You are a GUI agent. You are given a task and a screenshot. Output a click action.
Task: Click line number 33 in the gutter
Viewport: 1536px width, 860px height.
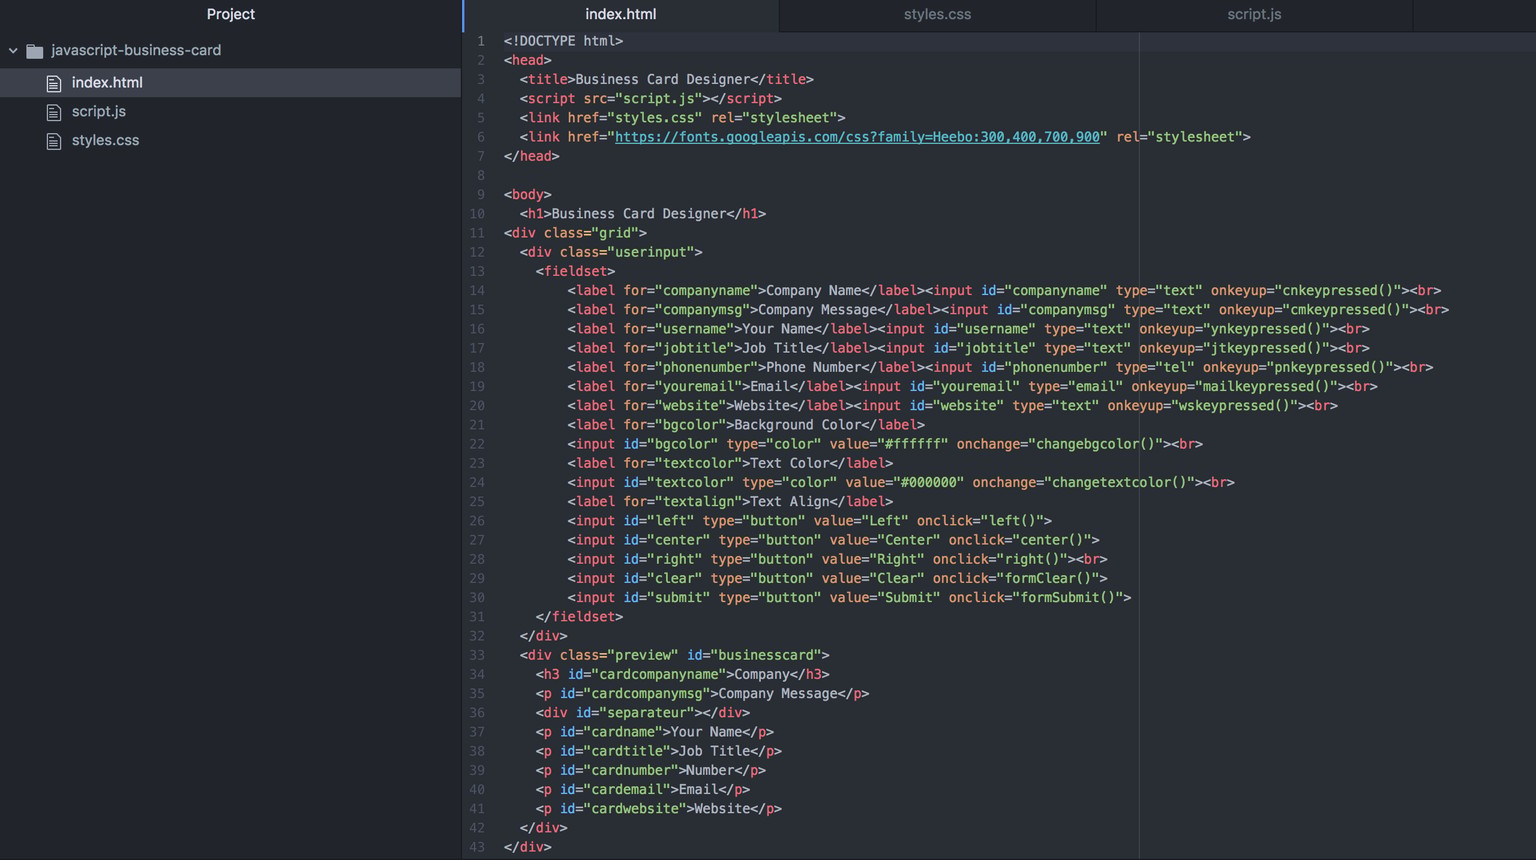(x=477, y=655)
